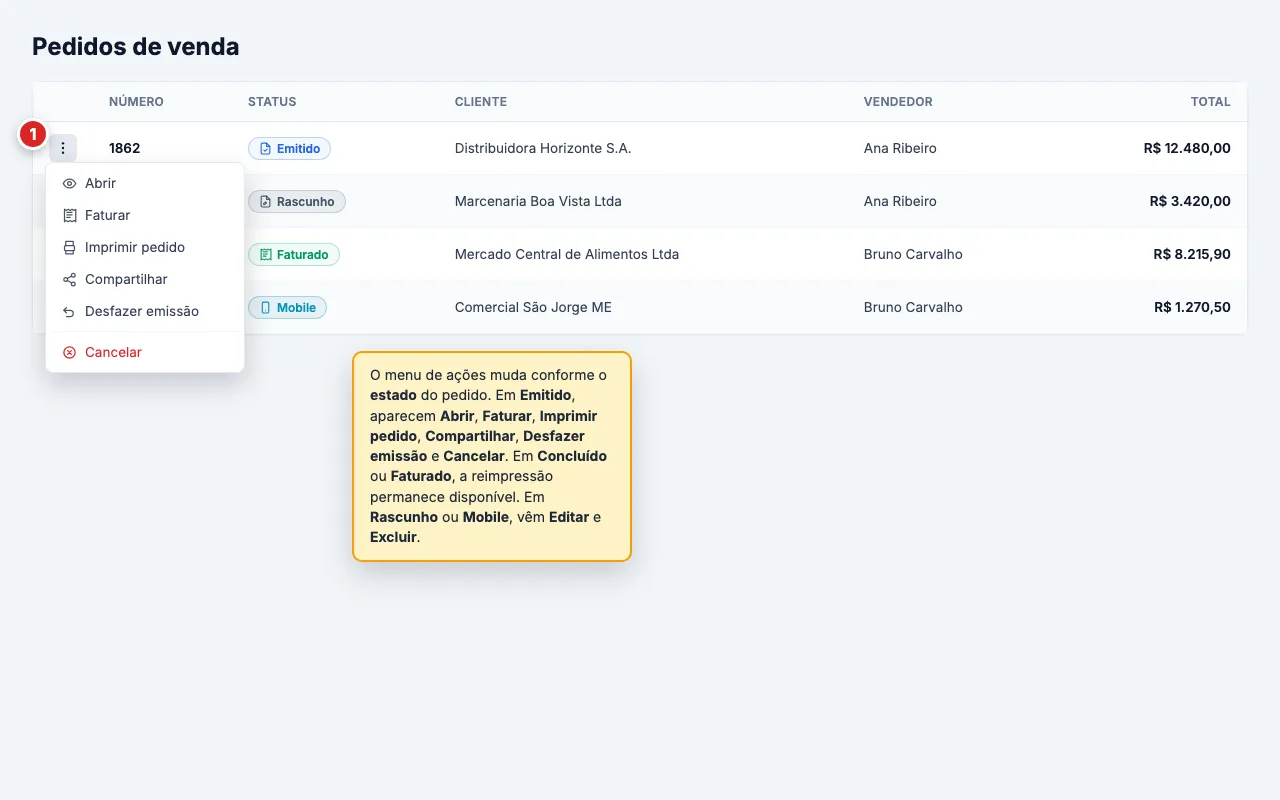This screenshot has height=800, width=1280.
Task: Sort by the NÚMERO column header
Action: pos(136,102)
